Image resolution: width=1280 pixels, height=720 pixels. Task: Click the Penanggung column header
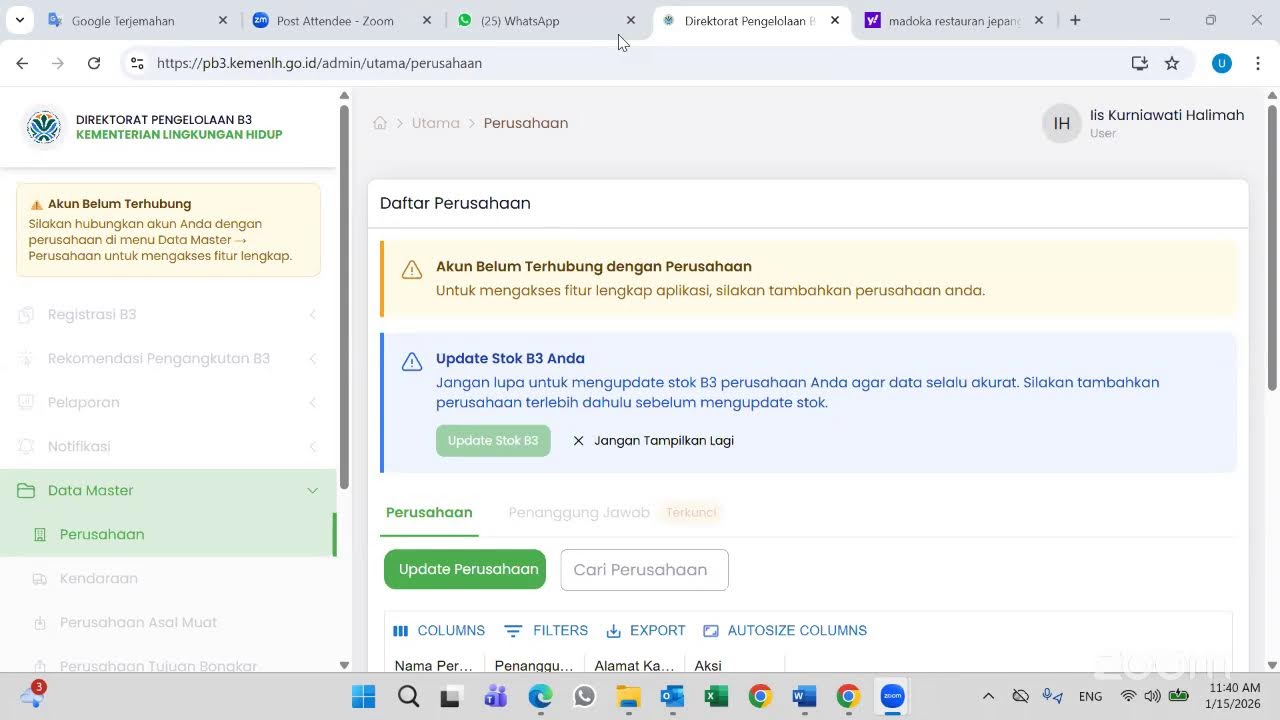pyautogui.click(x=534, y=666)
